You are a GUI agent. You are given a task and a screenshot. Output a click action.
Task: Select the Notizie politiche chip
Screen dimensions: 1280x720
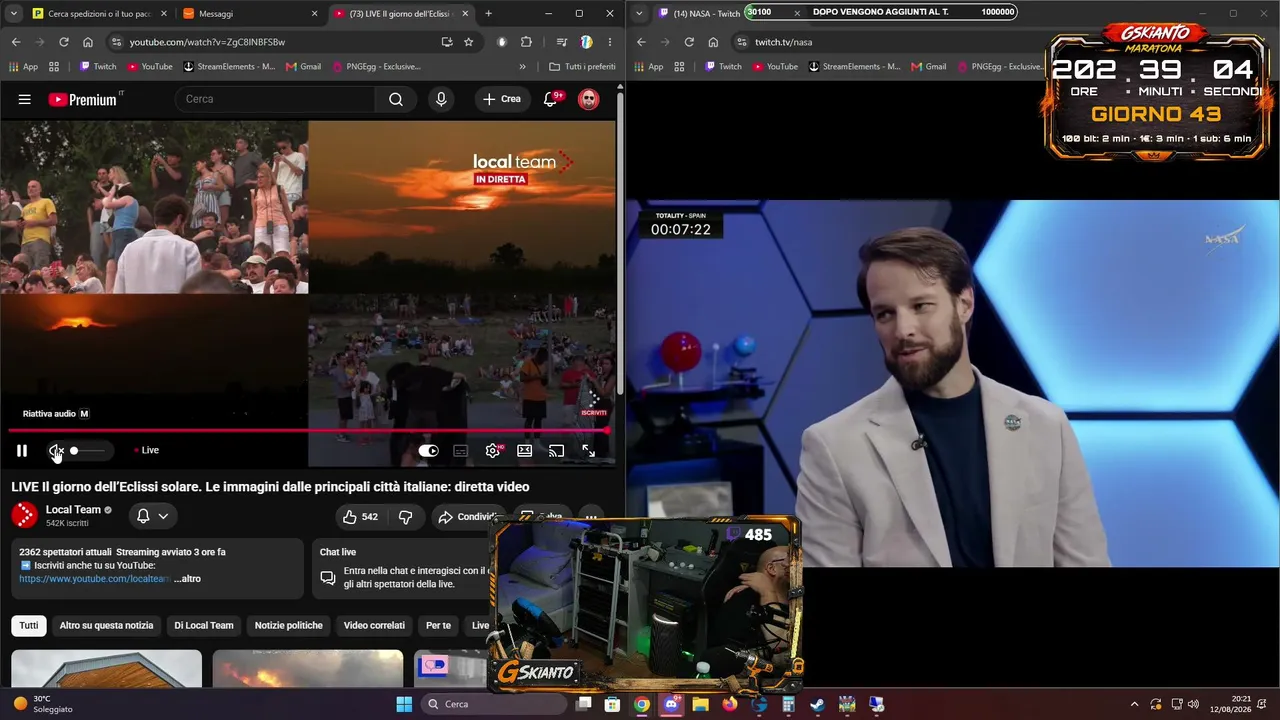(289, 626)
